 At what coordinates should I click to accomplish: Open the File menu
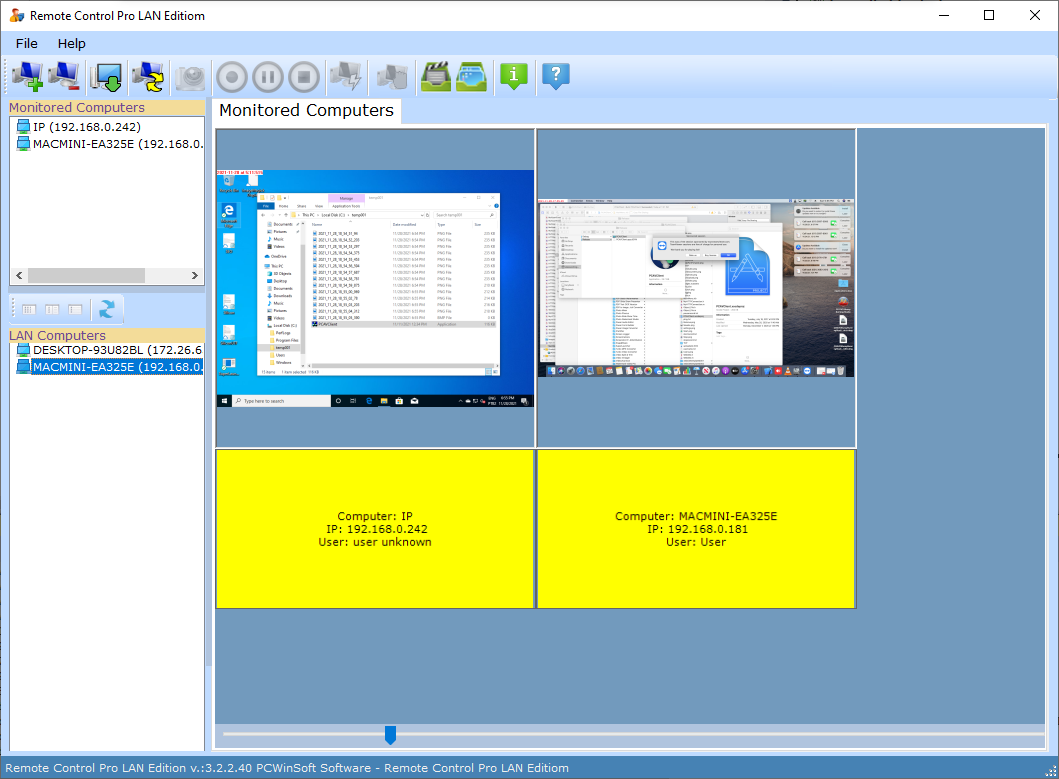coord(27,43)
